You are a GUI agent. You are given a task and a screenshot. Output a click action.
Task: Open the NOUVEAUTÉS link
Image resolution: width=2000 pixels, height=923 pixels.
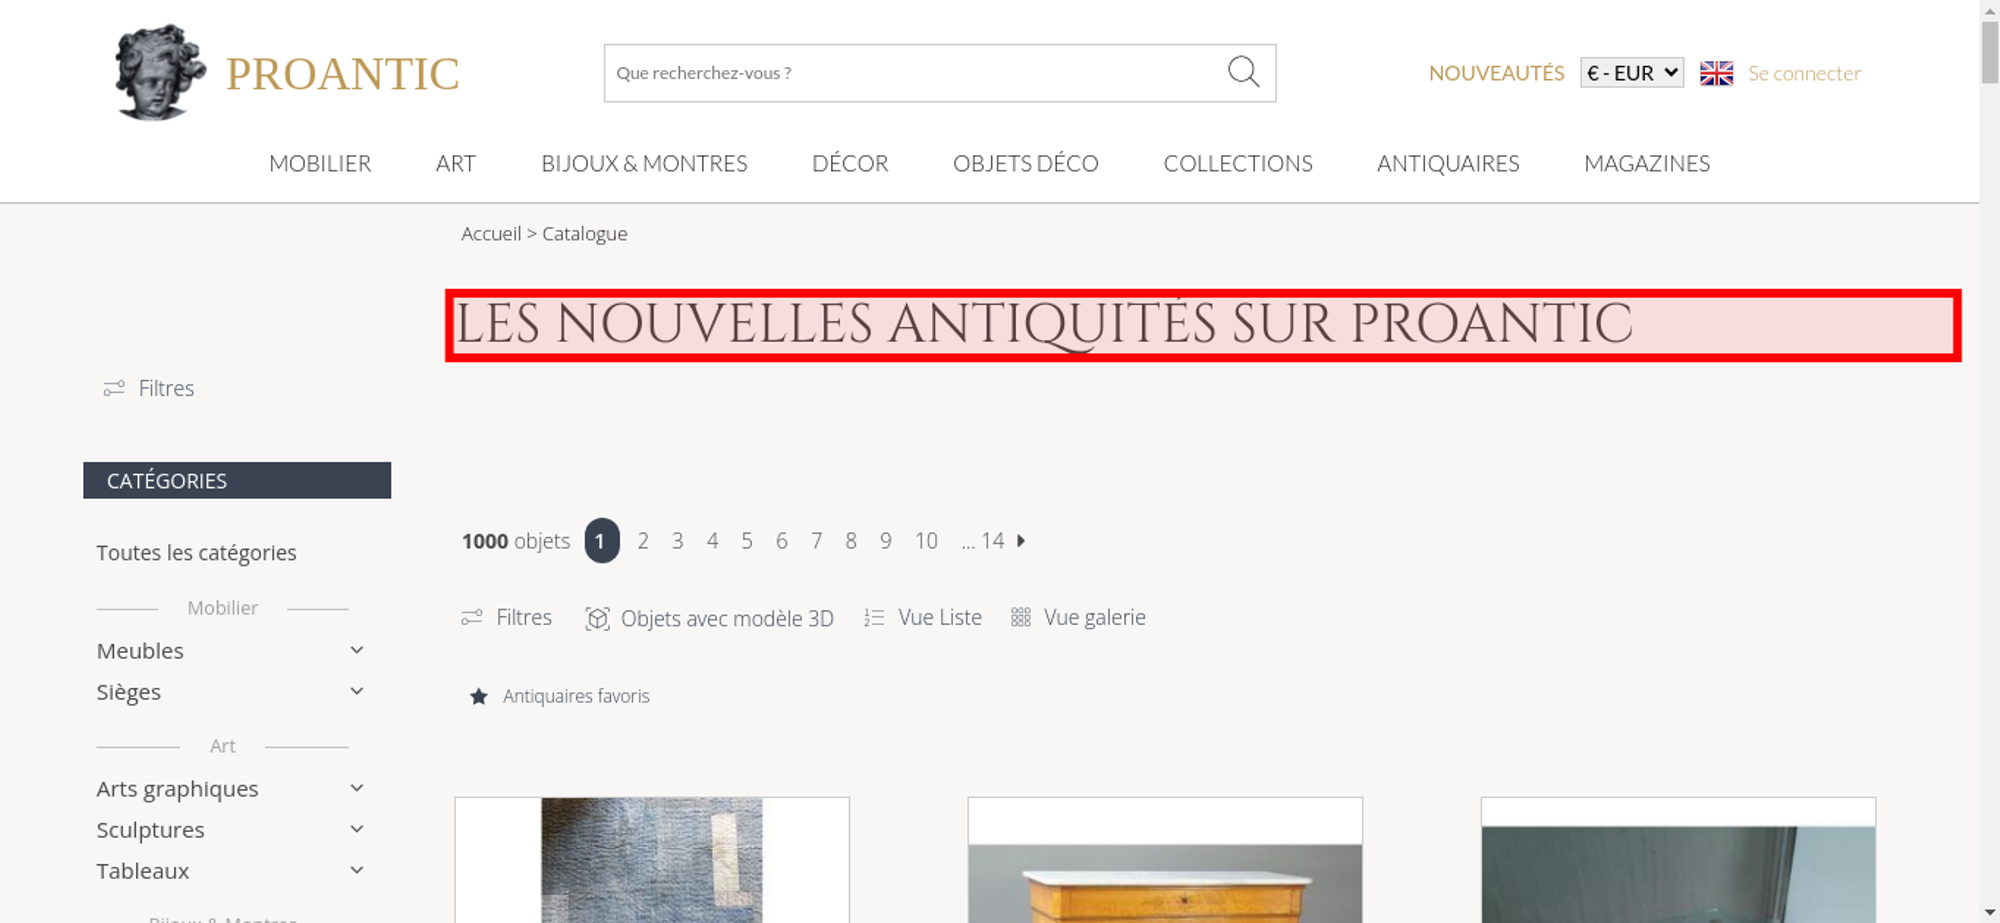point(1496,73)
